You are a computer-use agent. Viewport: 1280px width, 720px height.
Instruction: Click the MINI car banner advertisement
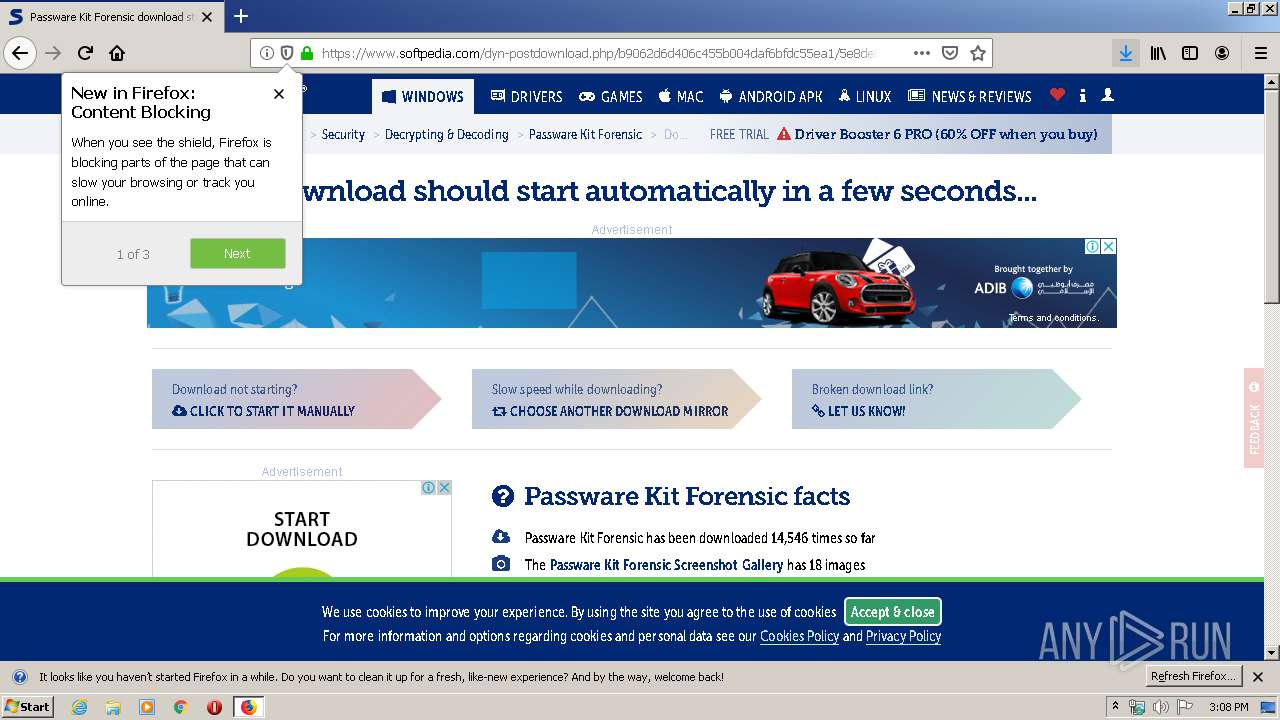(x=632, y=283)
